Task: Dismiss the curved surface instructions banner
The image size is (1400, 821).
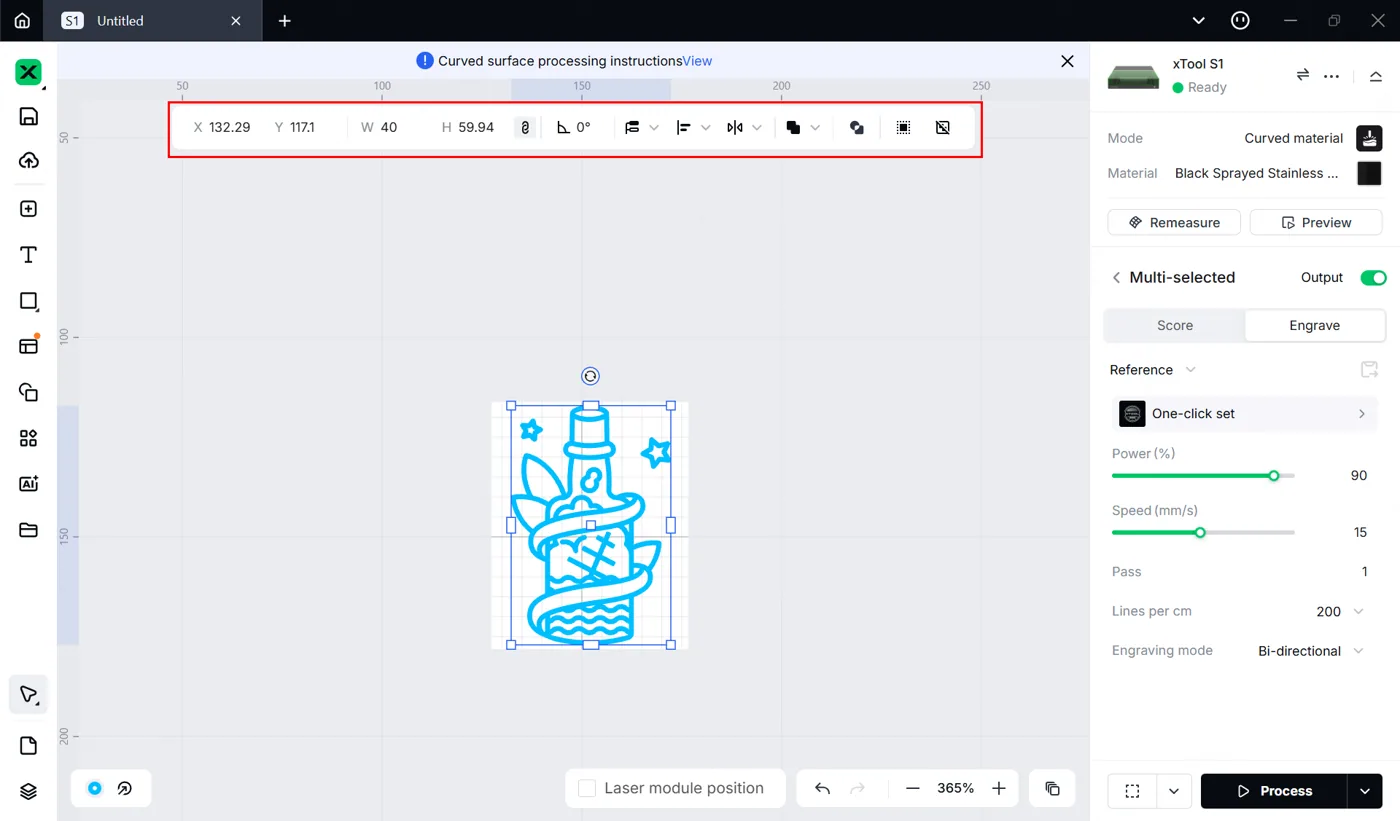Action: click(1067, 61)
